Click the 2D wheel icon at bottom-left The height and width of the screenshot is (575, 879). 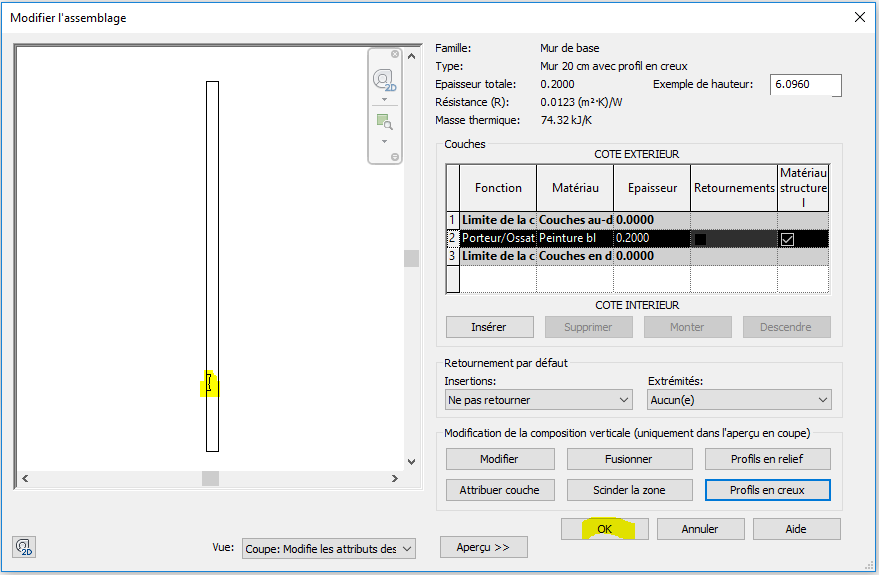click(24, 547)
